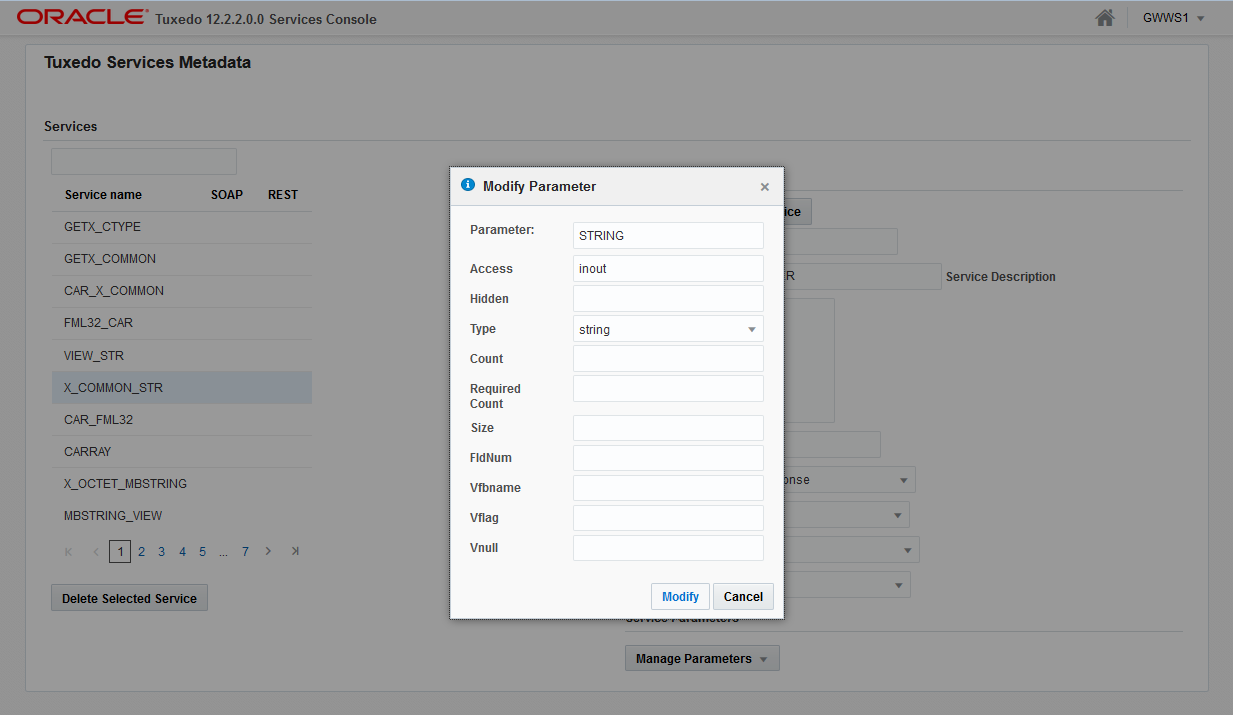Select the CARRAY service row
The width and height of the screenshot is (1233, 715).
point(181,451)
